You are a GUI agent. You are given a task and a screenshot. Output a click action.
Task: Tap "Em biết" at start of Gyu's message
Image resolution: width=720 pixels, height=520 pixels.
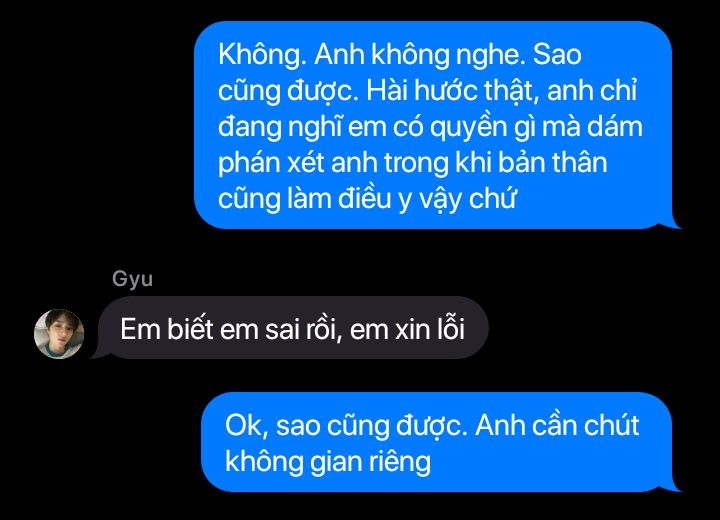[x=167, y=329]
